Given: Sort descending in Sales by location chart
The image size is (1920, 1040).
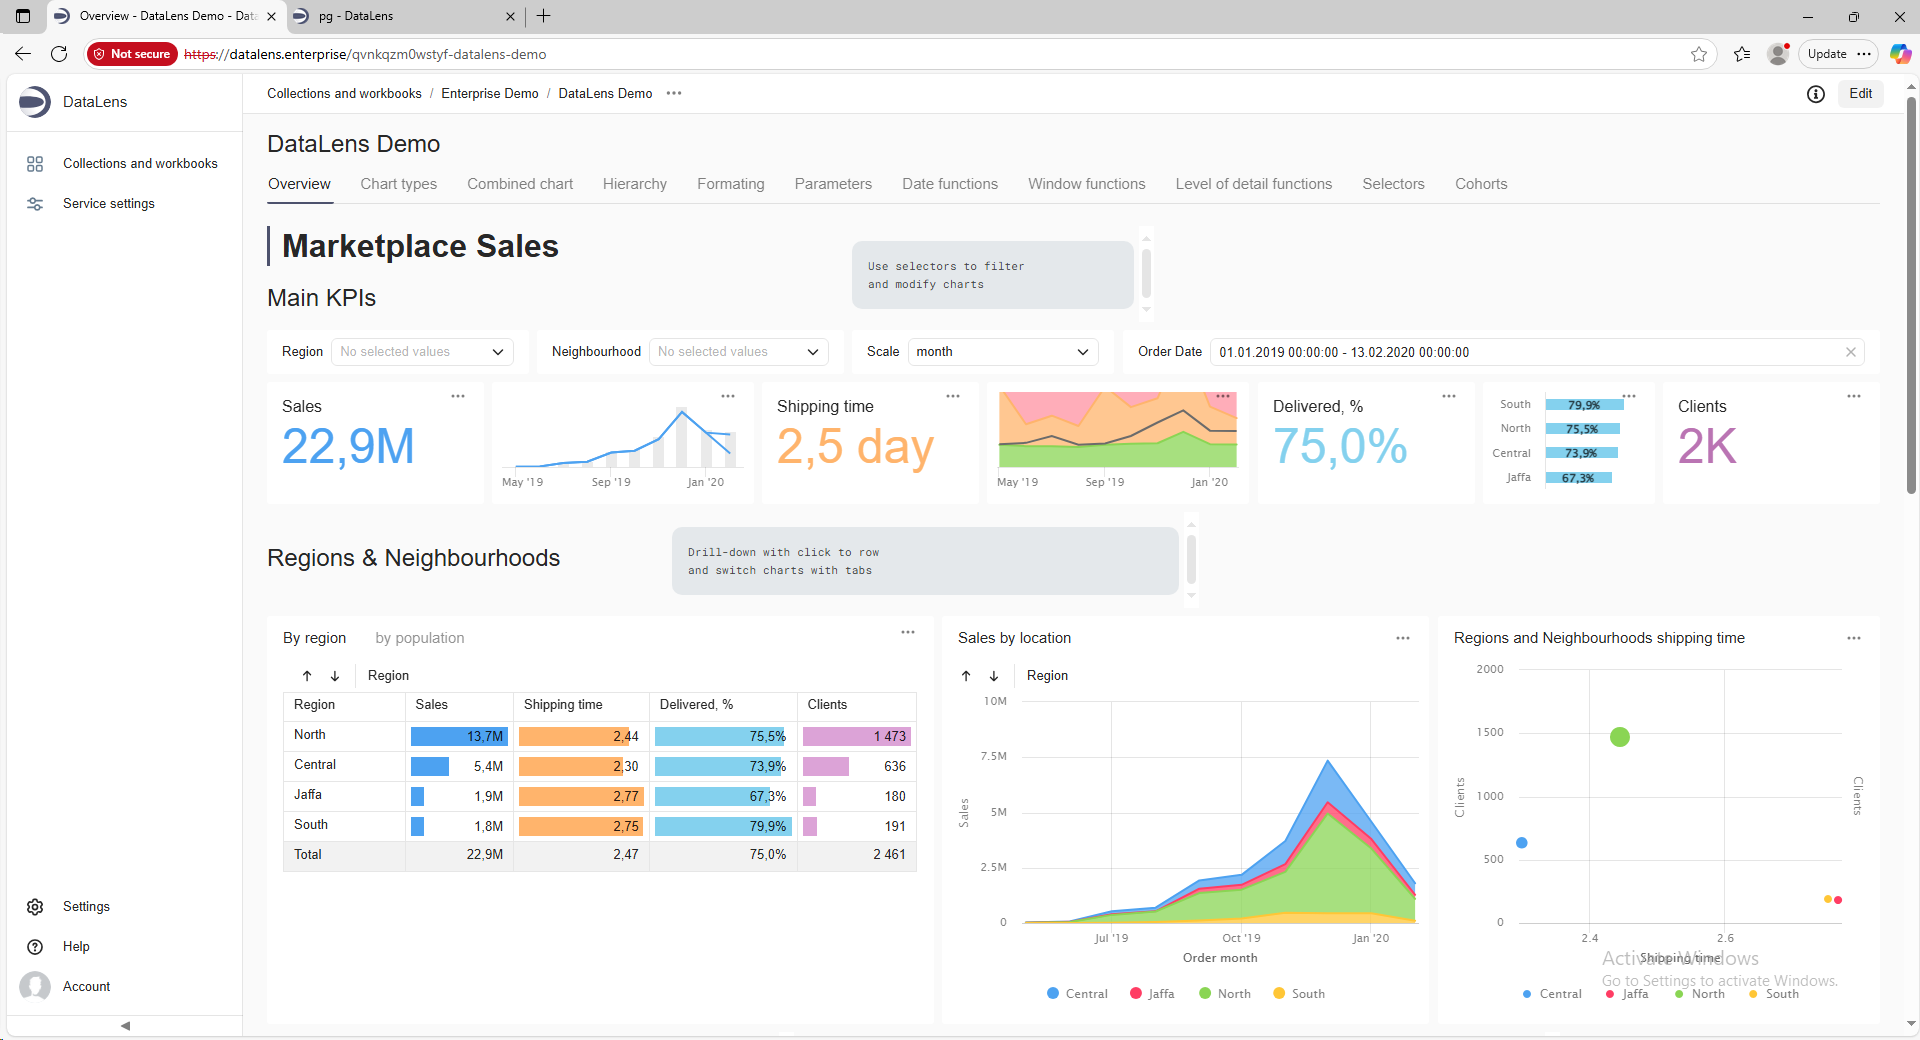Looking at the screenshot, I should [994, 676].
